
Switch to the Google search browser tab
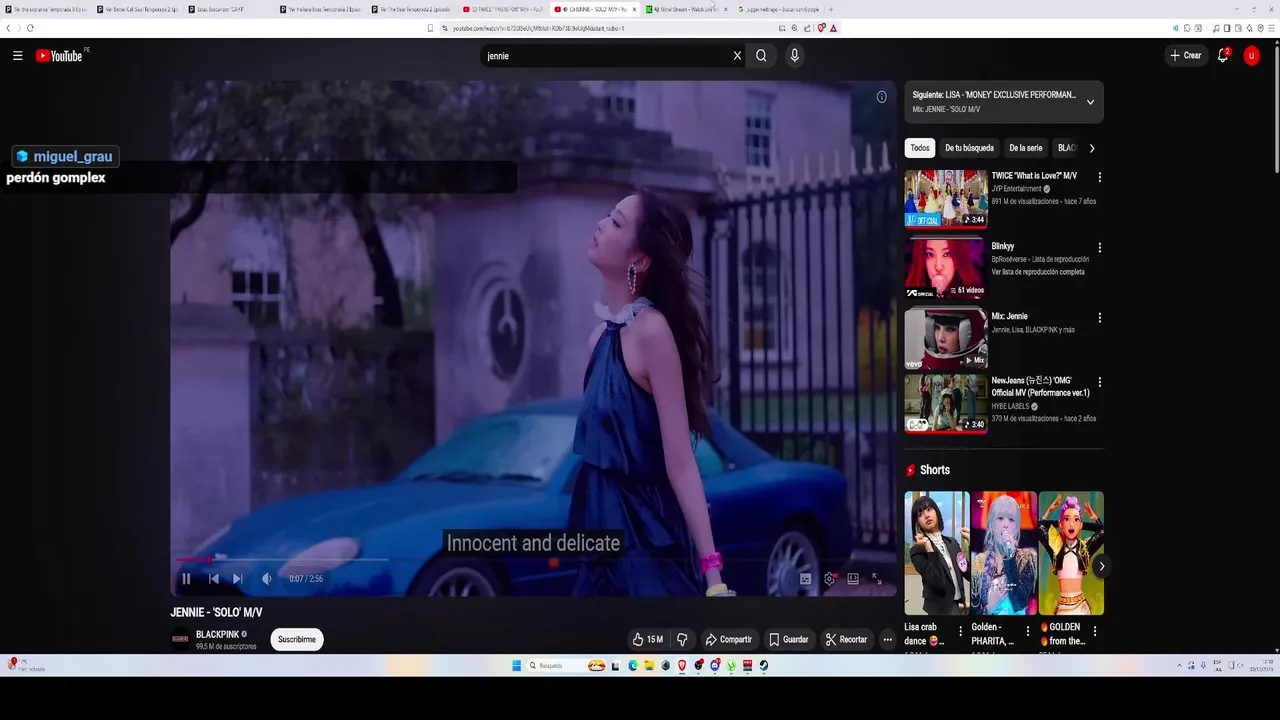[779, 9]
